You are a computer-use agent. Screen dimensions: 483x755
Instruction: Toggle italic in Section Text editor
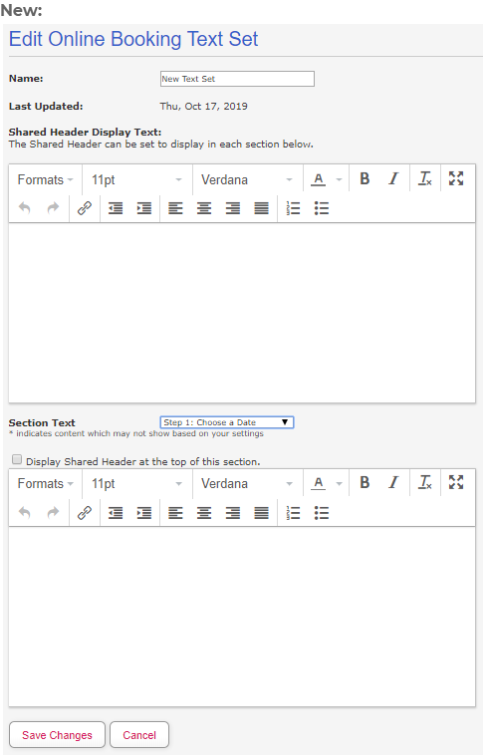click(x=393, y=482)
